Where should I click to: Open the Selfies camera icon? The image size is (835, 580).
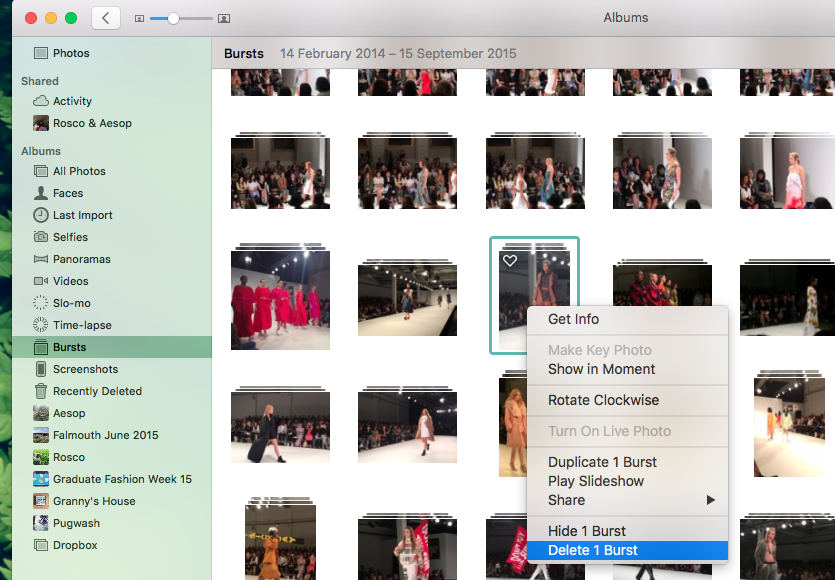40,236
